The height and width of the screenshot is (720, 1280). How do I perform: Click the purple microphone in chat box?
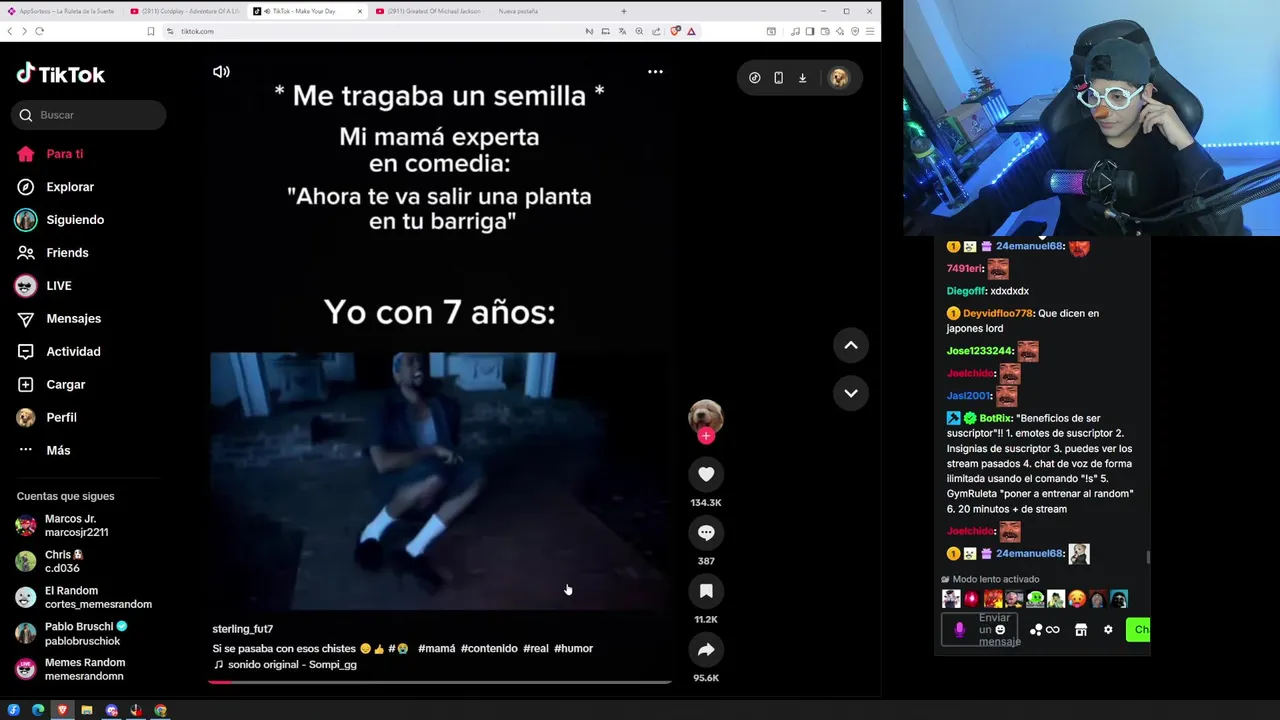click(x=959, y=629)
